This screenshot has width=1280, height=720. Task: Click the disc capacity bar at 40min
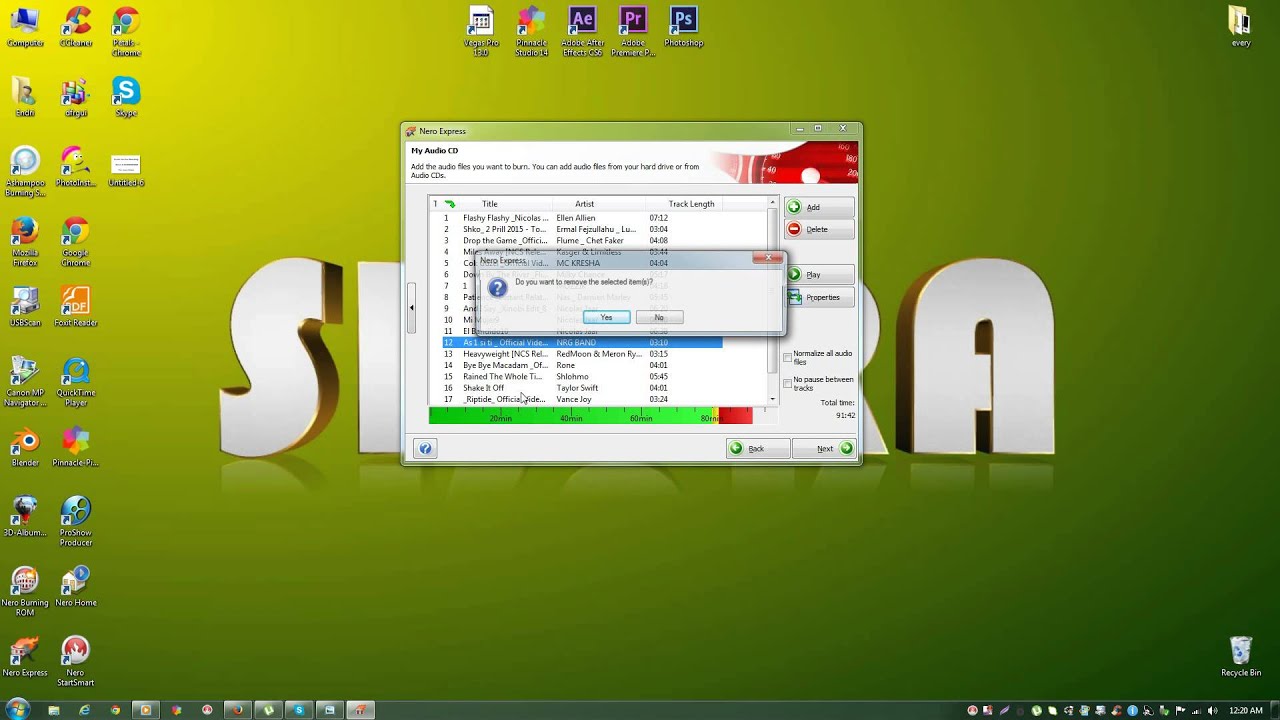click(x=571, y=416)
